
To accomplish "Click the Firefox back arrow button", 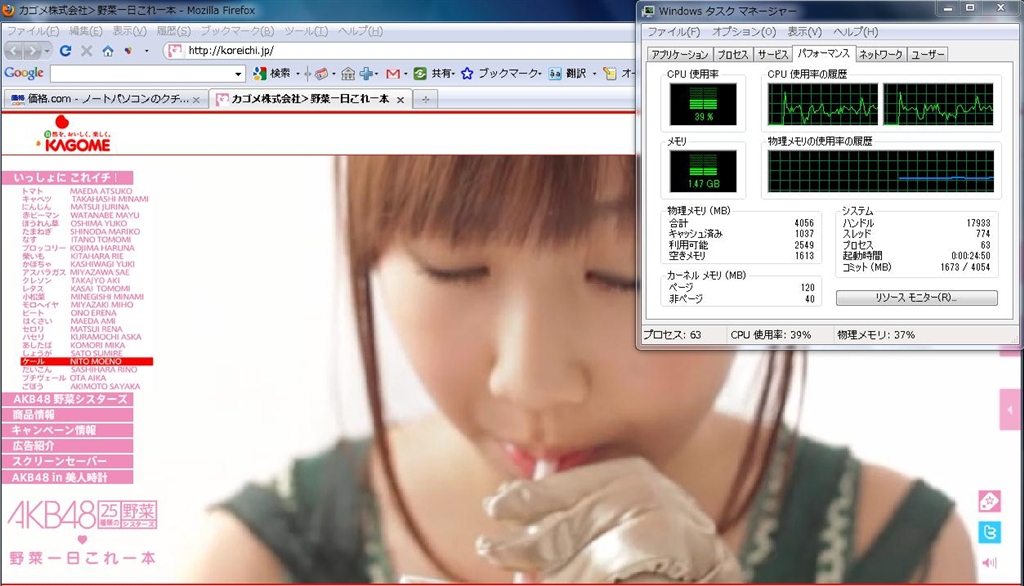I will point(14,50).
